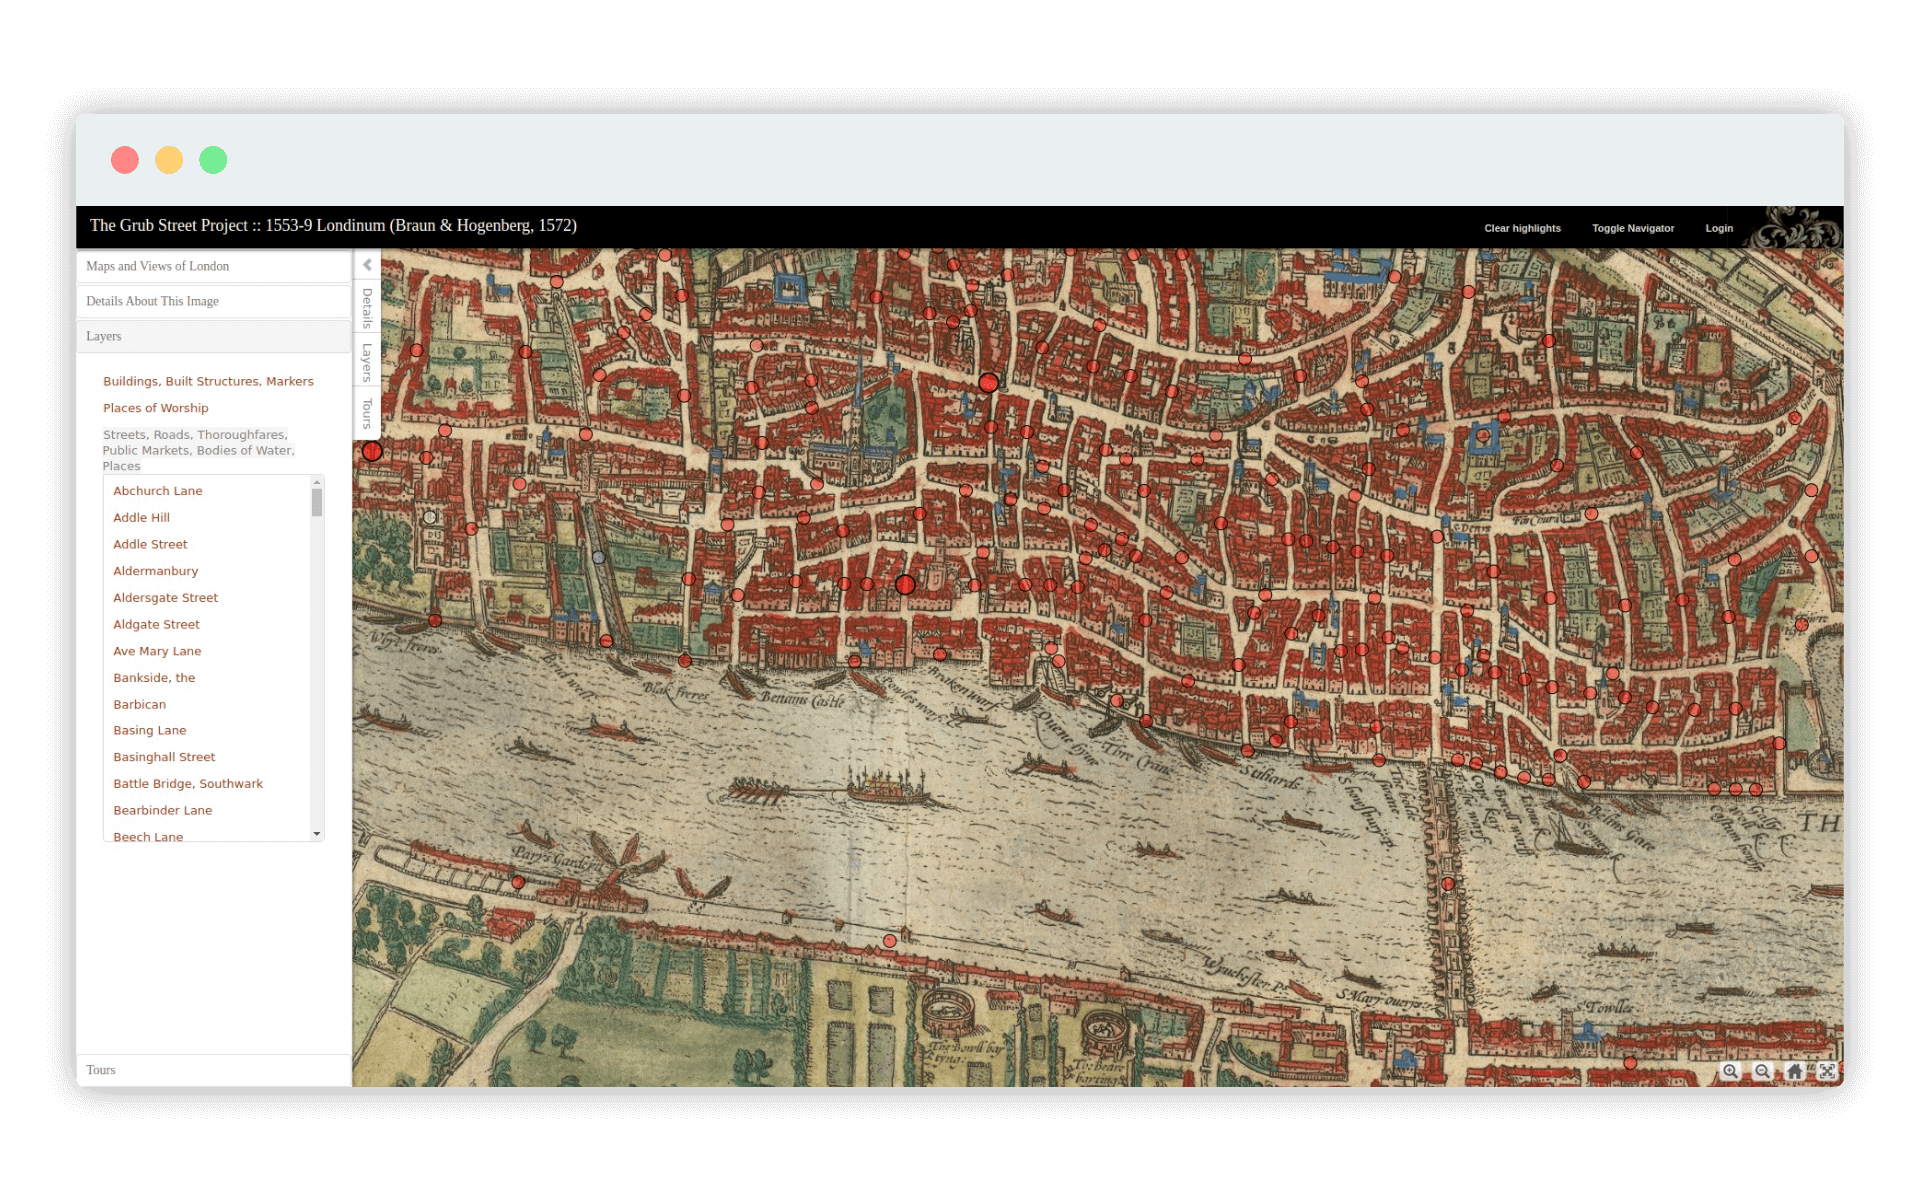Click the gray map marker west of the city
The image size is (1920, 1200).
[598, 558]
